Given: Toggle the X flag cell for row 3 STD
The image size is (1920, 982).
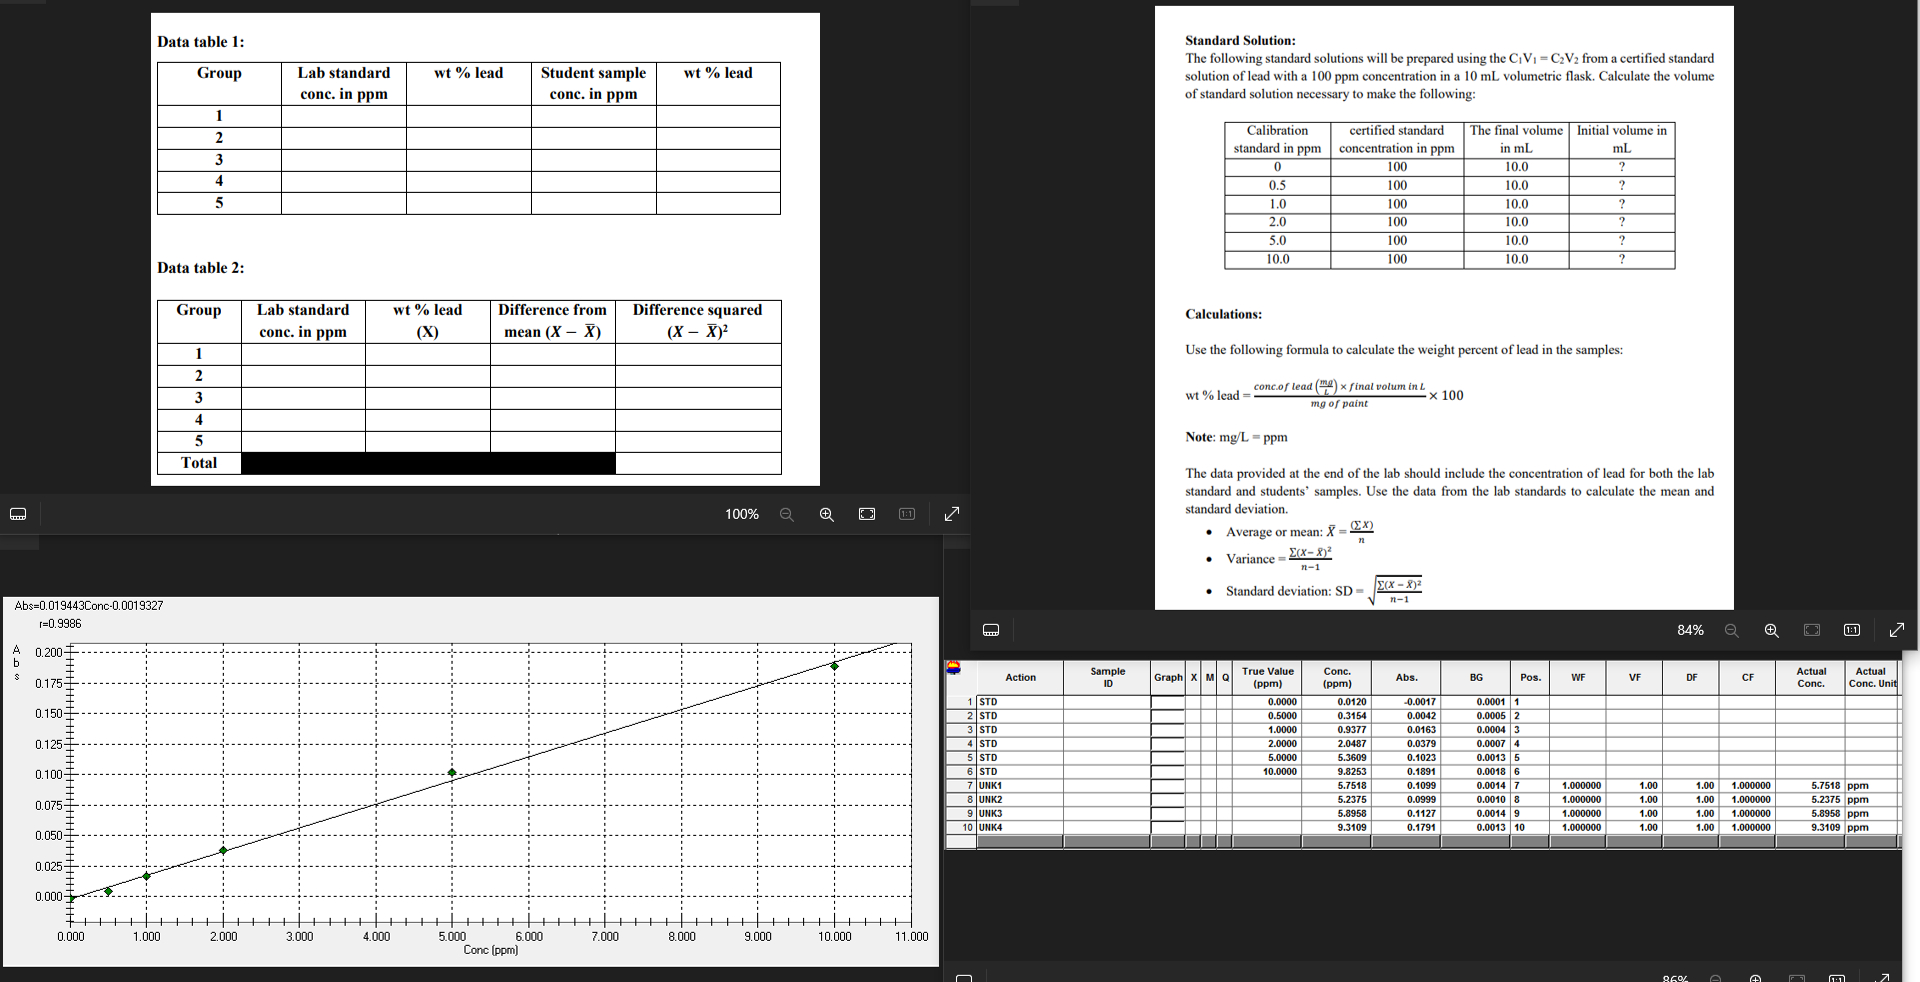Looking at the screenshot, I should coord(1193,729).
